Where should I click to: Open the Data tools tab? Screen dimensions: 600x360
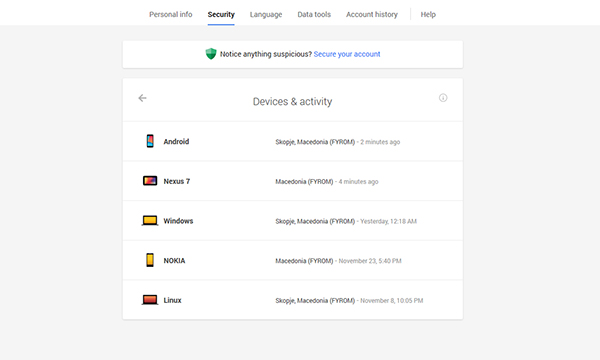(314, 15)
